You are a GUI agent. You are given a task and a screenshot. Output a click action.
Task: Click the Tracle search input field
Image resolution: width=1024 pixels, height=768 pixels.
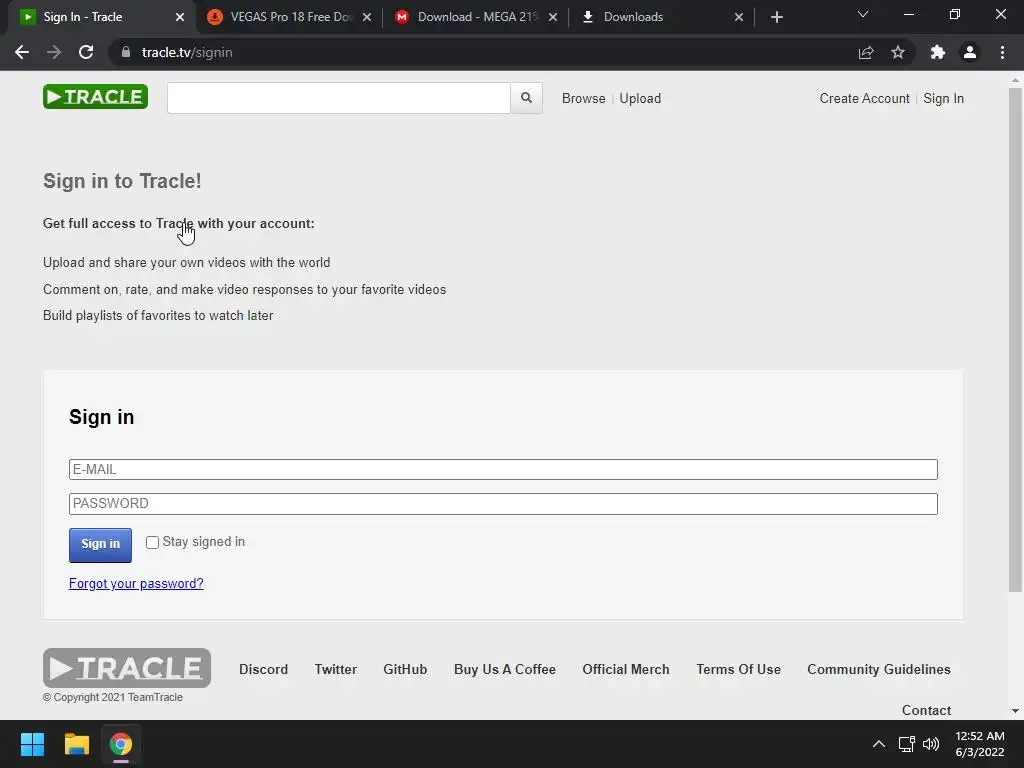[x=338, y=98]
